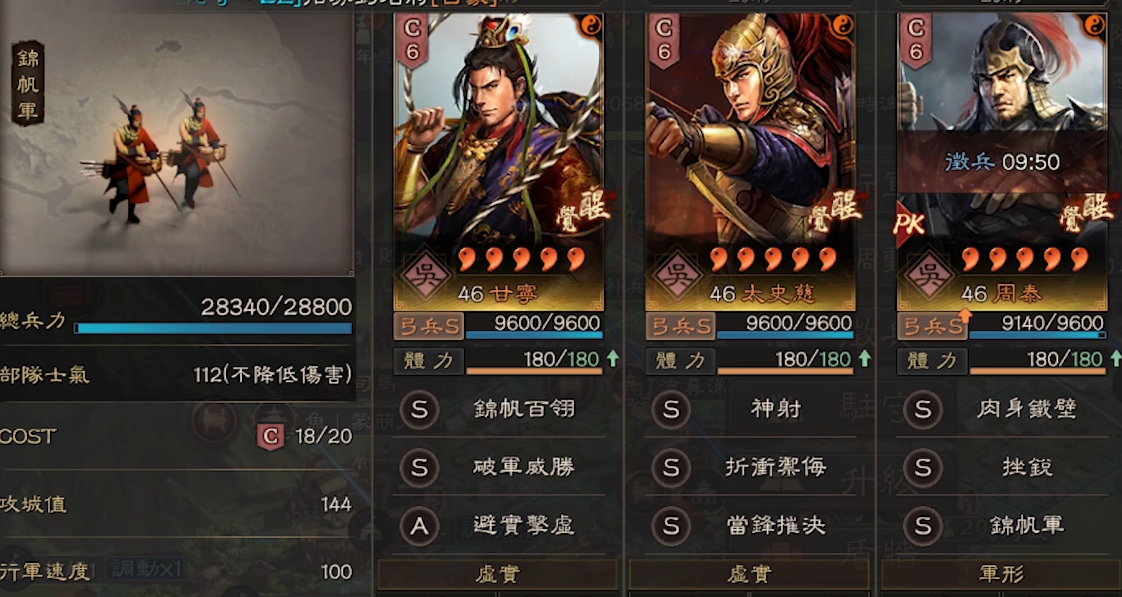Click the S rank circle next to 神射
The width and height of the screenshot is (1122, 597).
670,409
